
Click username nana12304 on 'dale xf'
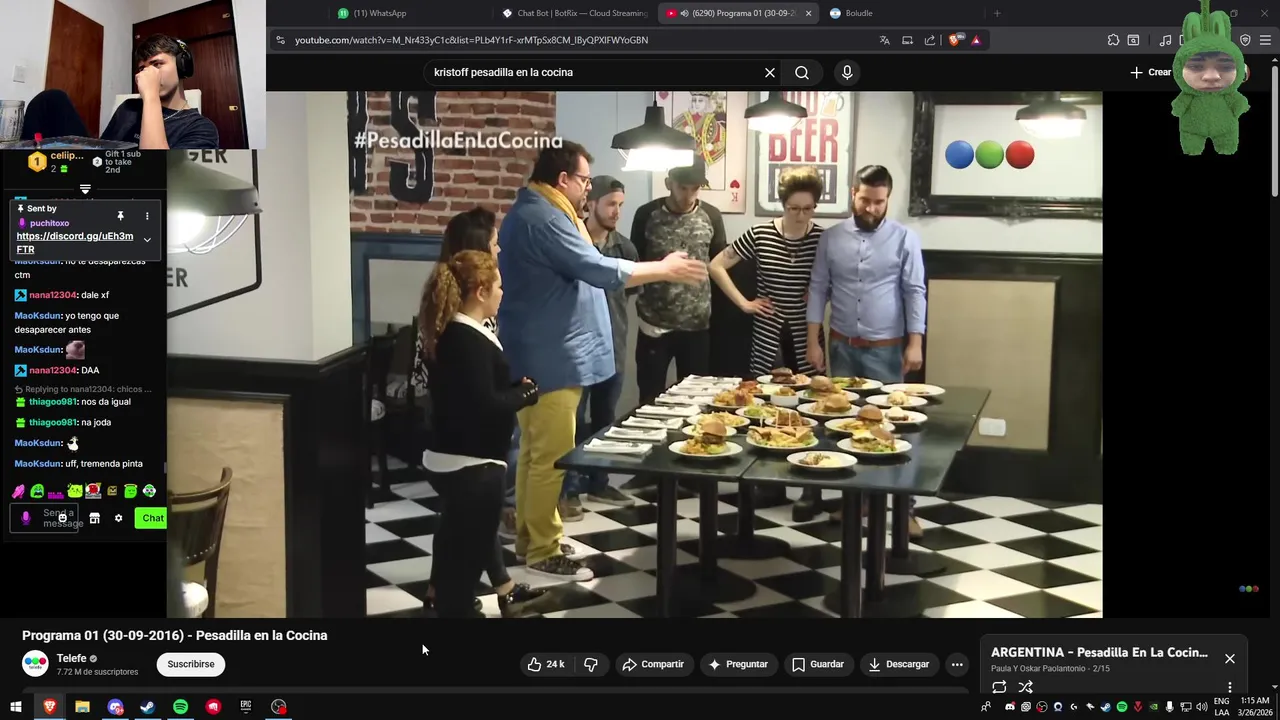tap(53, 295)
